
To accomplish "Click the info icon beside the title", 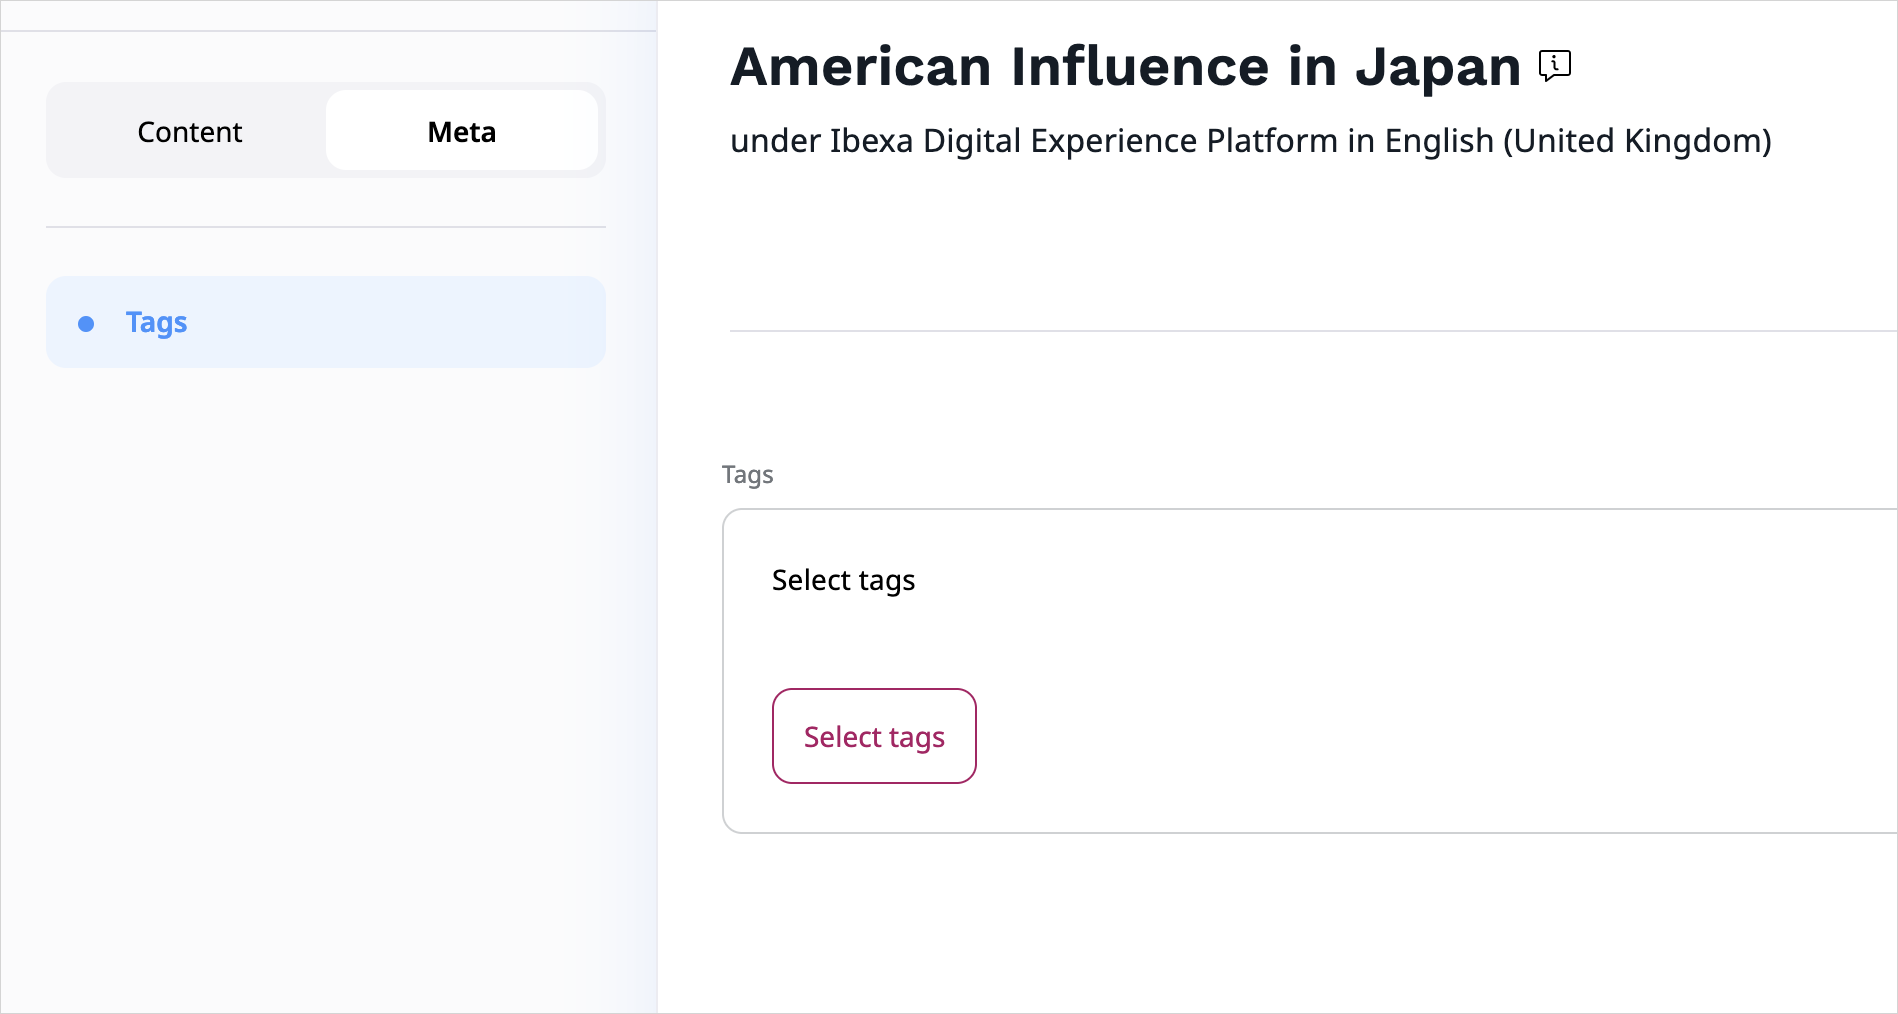I will [x=1554, y=66].
